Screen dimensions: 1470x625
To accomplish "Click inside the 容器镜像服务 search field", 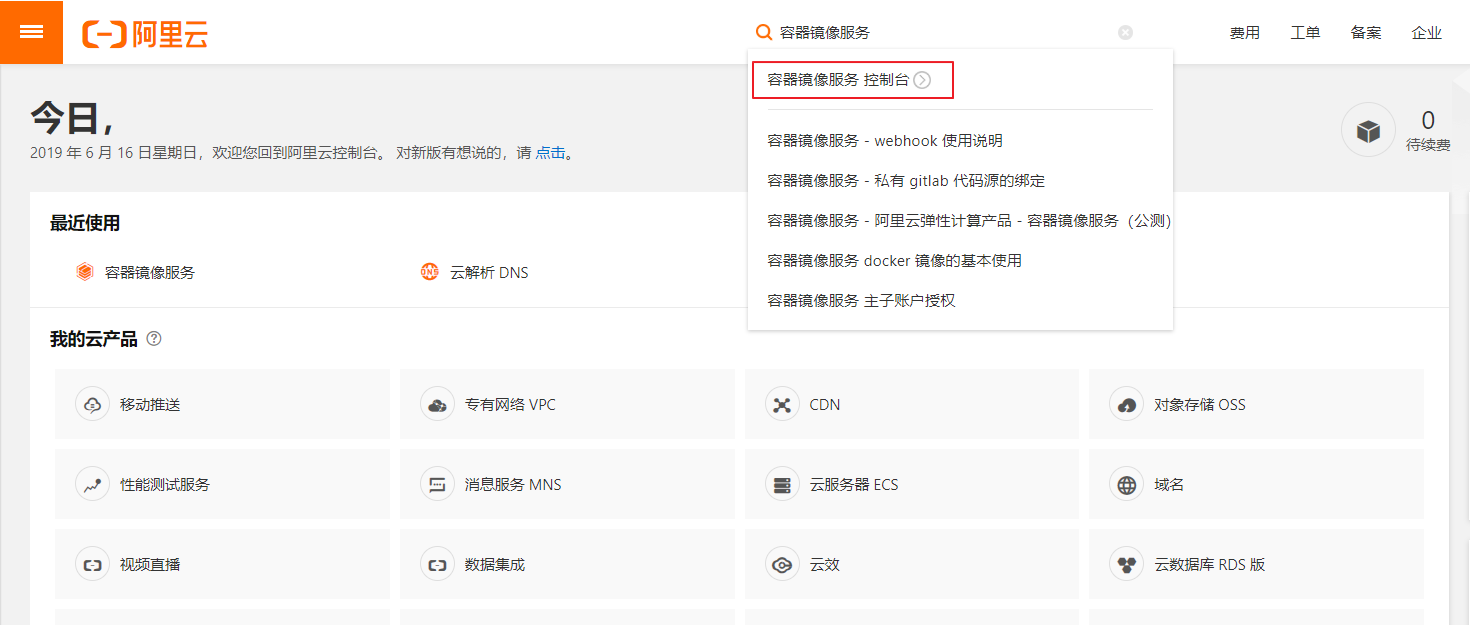I will 940,33.
